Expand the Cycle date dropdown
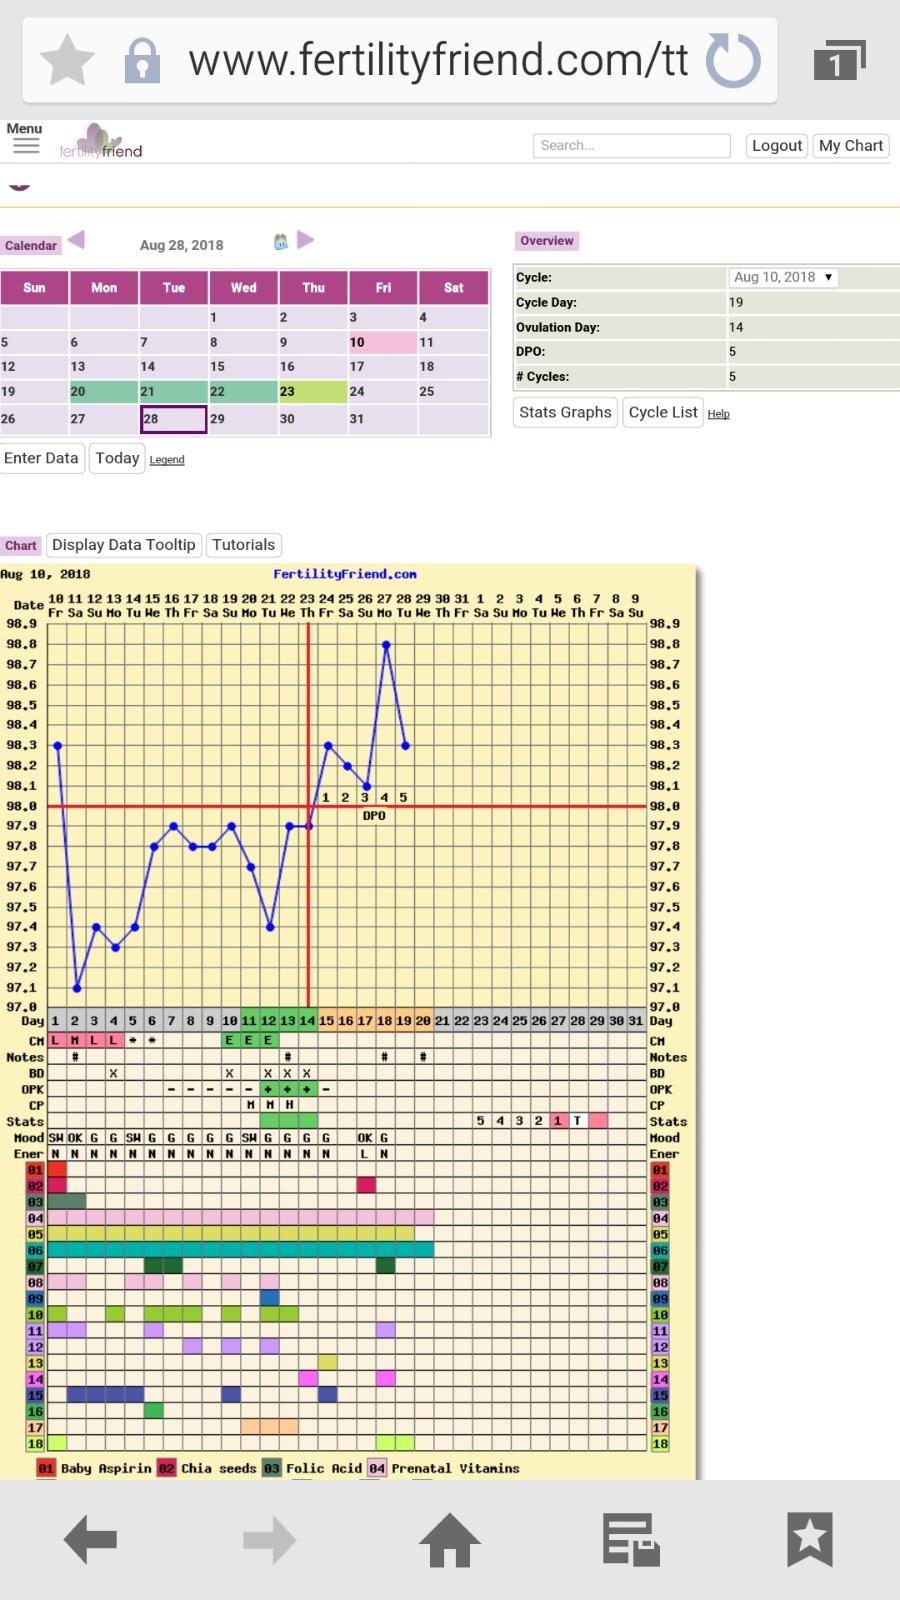 coord(783,277)
